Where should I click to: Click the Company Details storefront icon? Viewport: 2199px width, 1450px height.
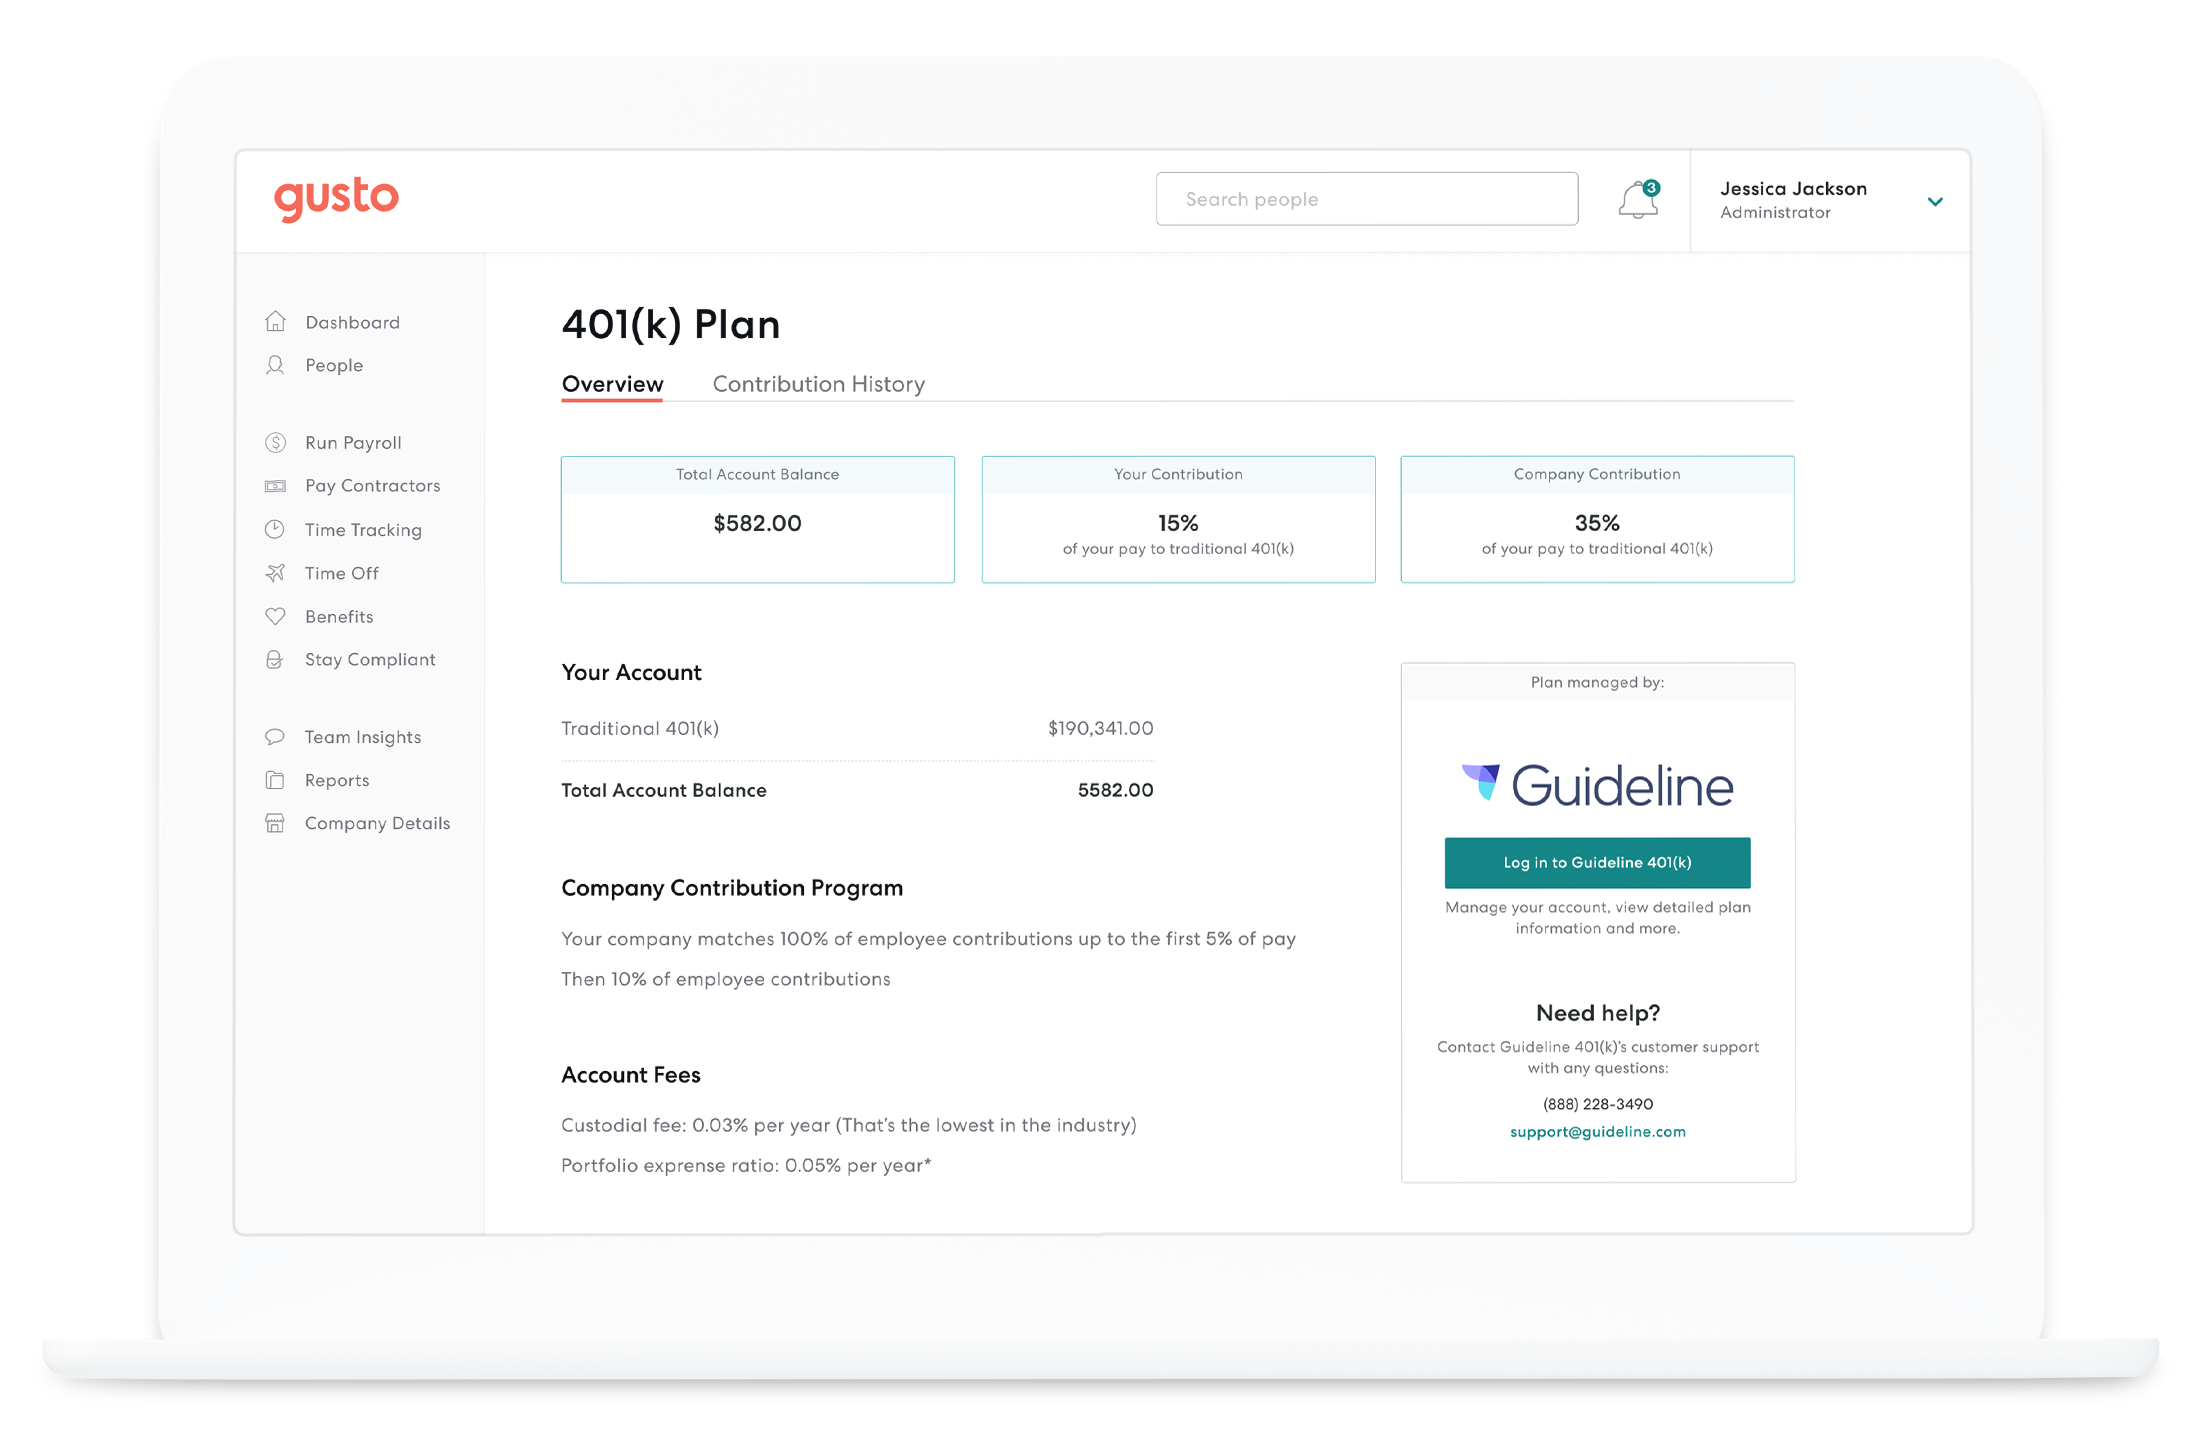(x=275, y=823)
